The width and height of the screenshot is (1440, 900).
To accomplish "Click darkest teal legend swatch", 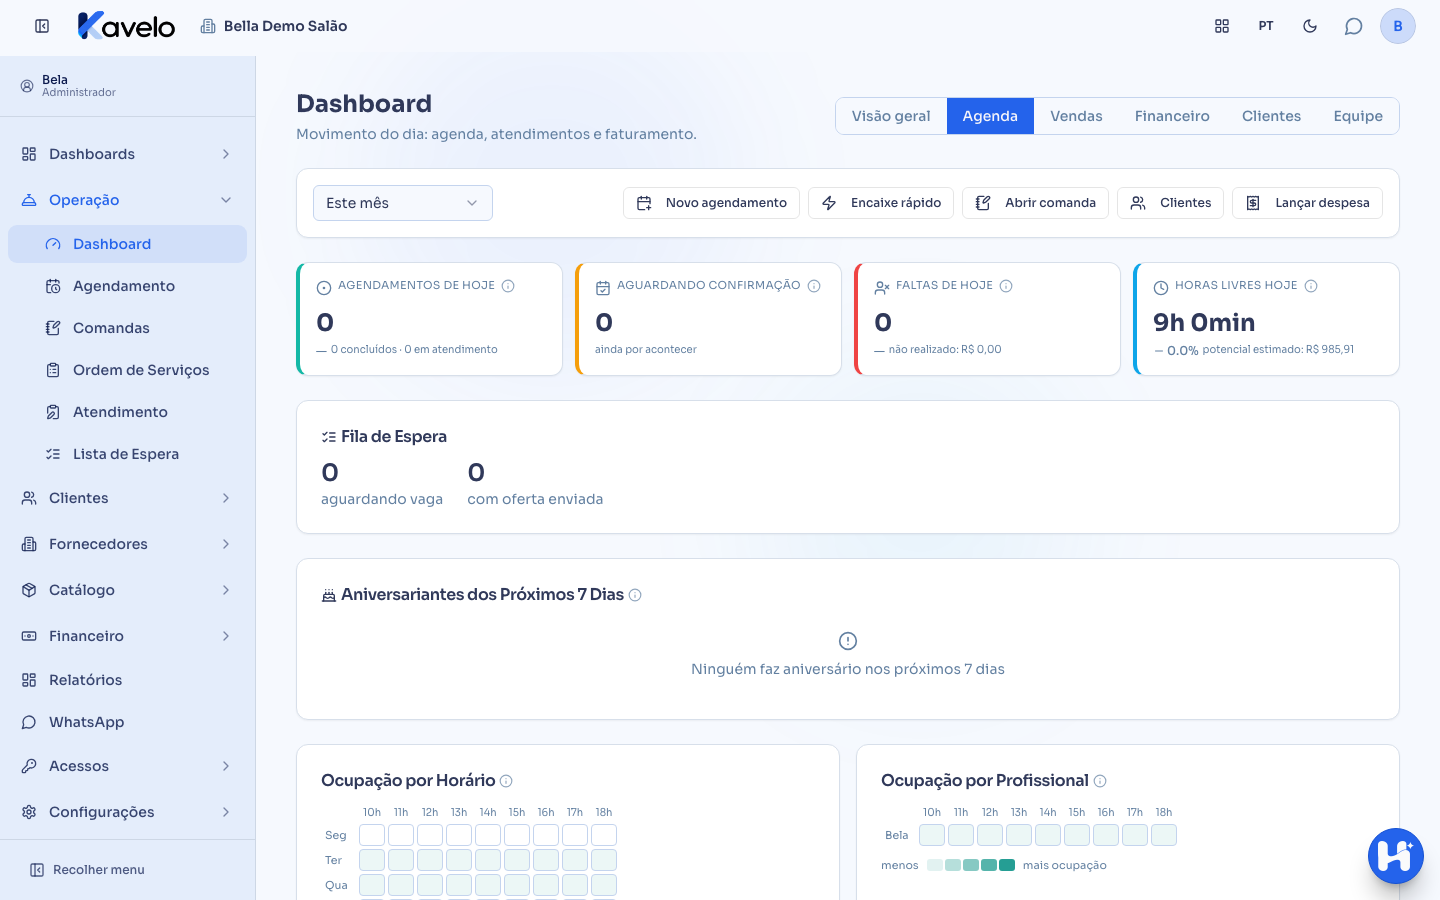I will [1007, 865].
